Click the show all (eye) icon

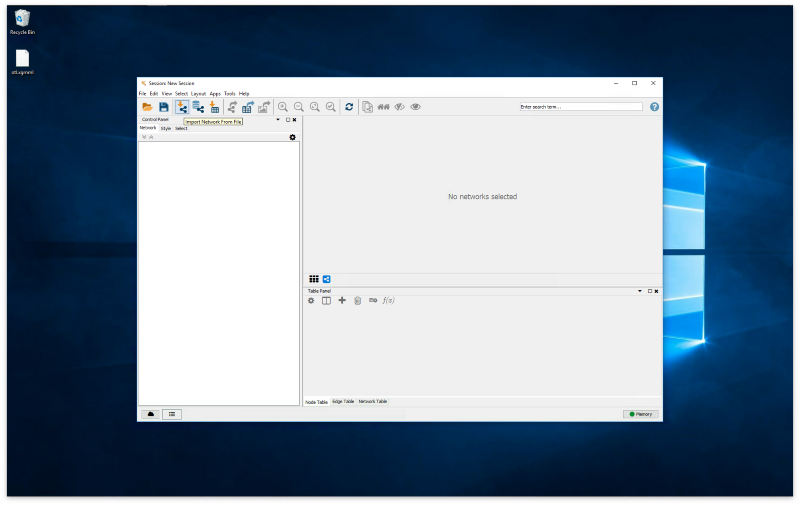416,107
